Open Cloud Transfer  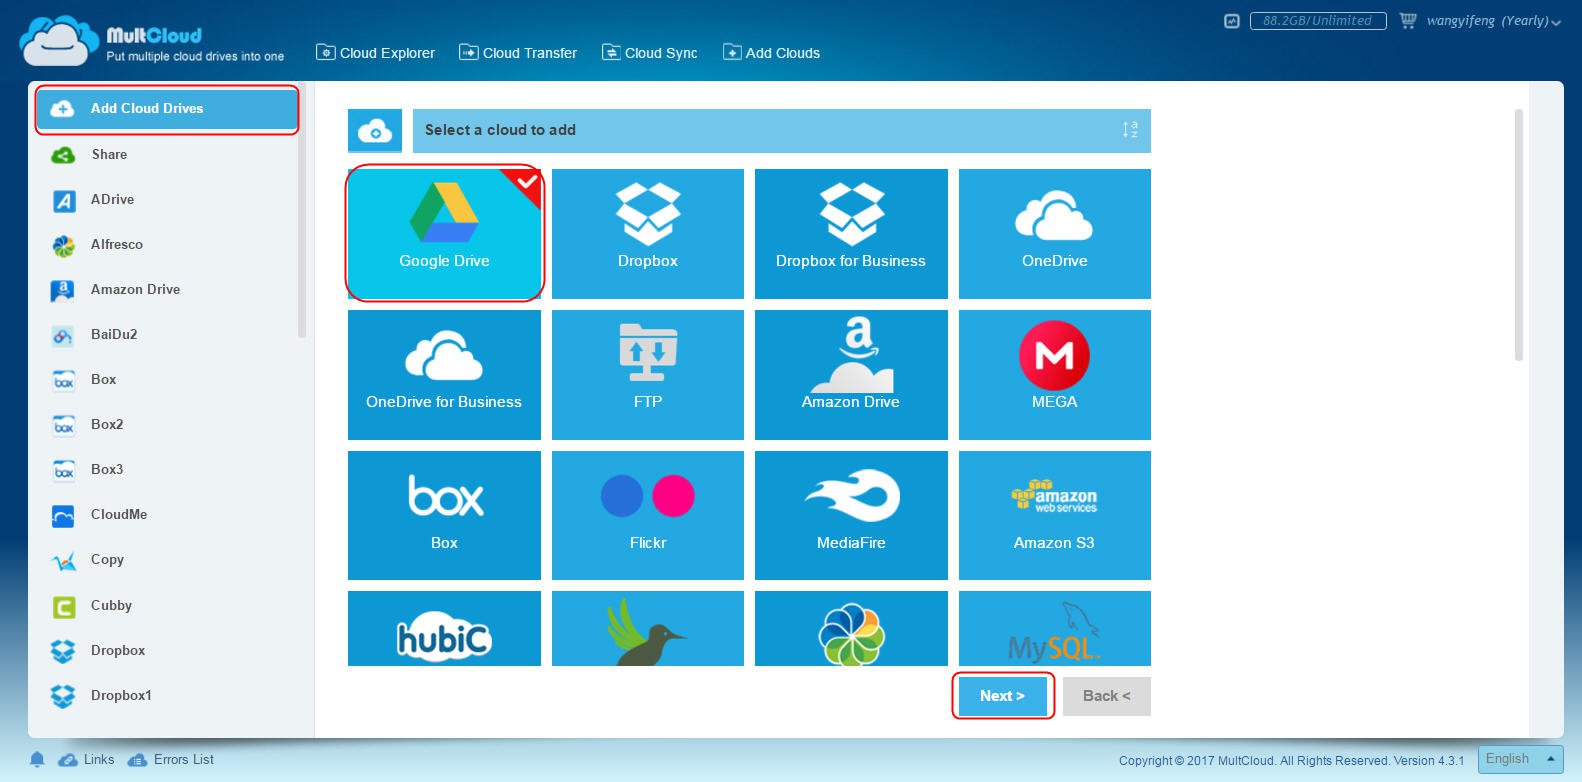tap(518, 53)
